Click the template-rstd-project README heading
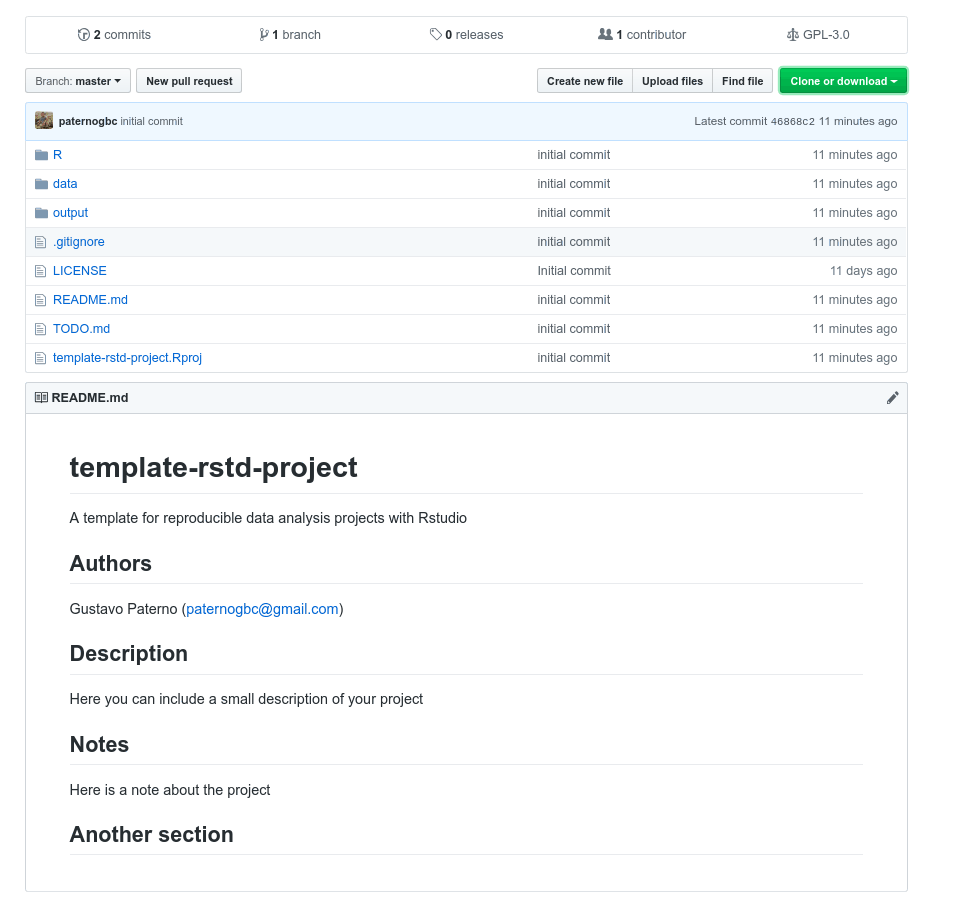This screenshot has height=907, width=967. 213,467
